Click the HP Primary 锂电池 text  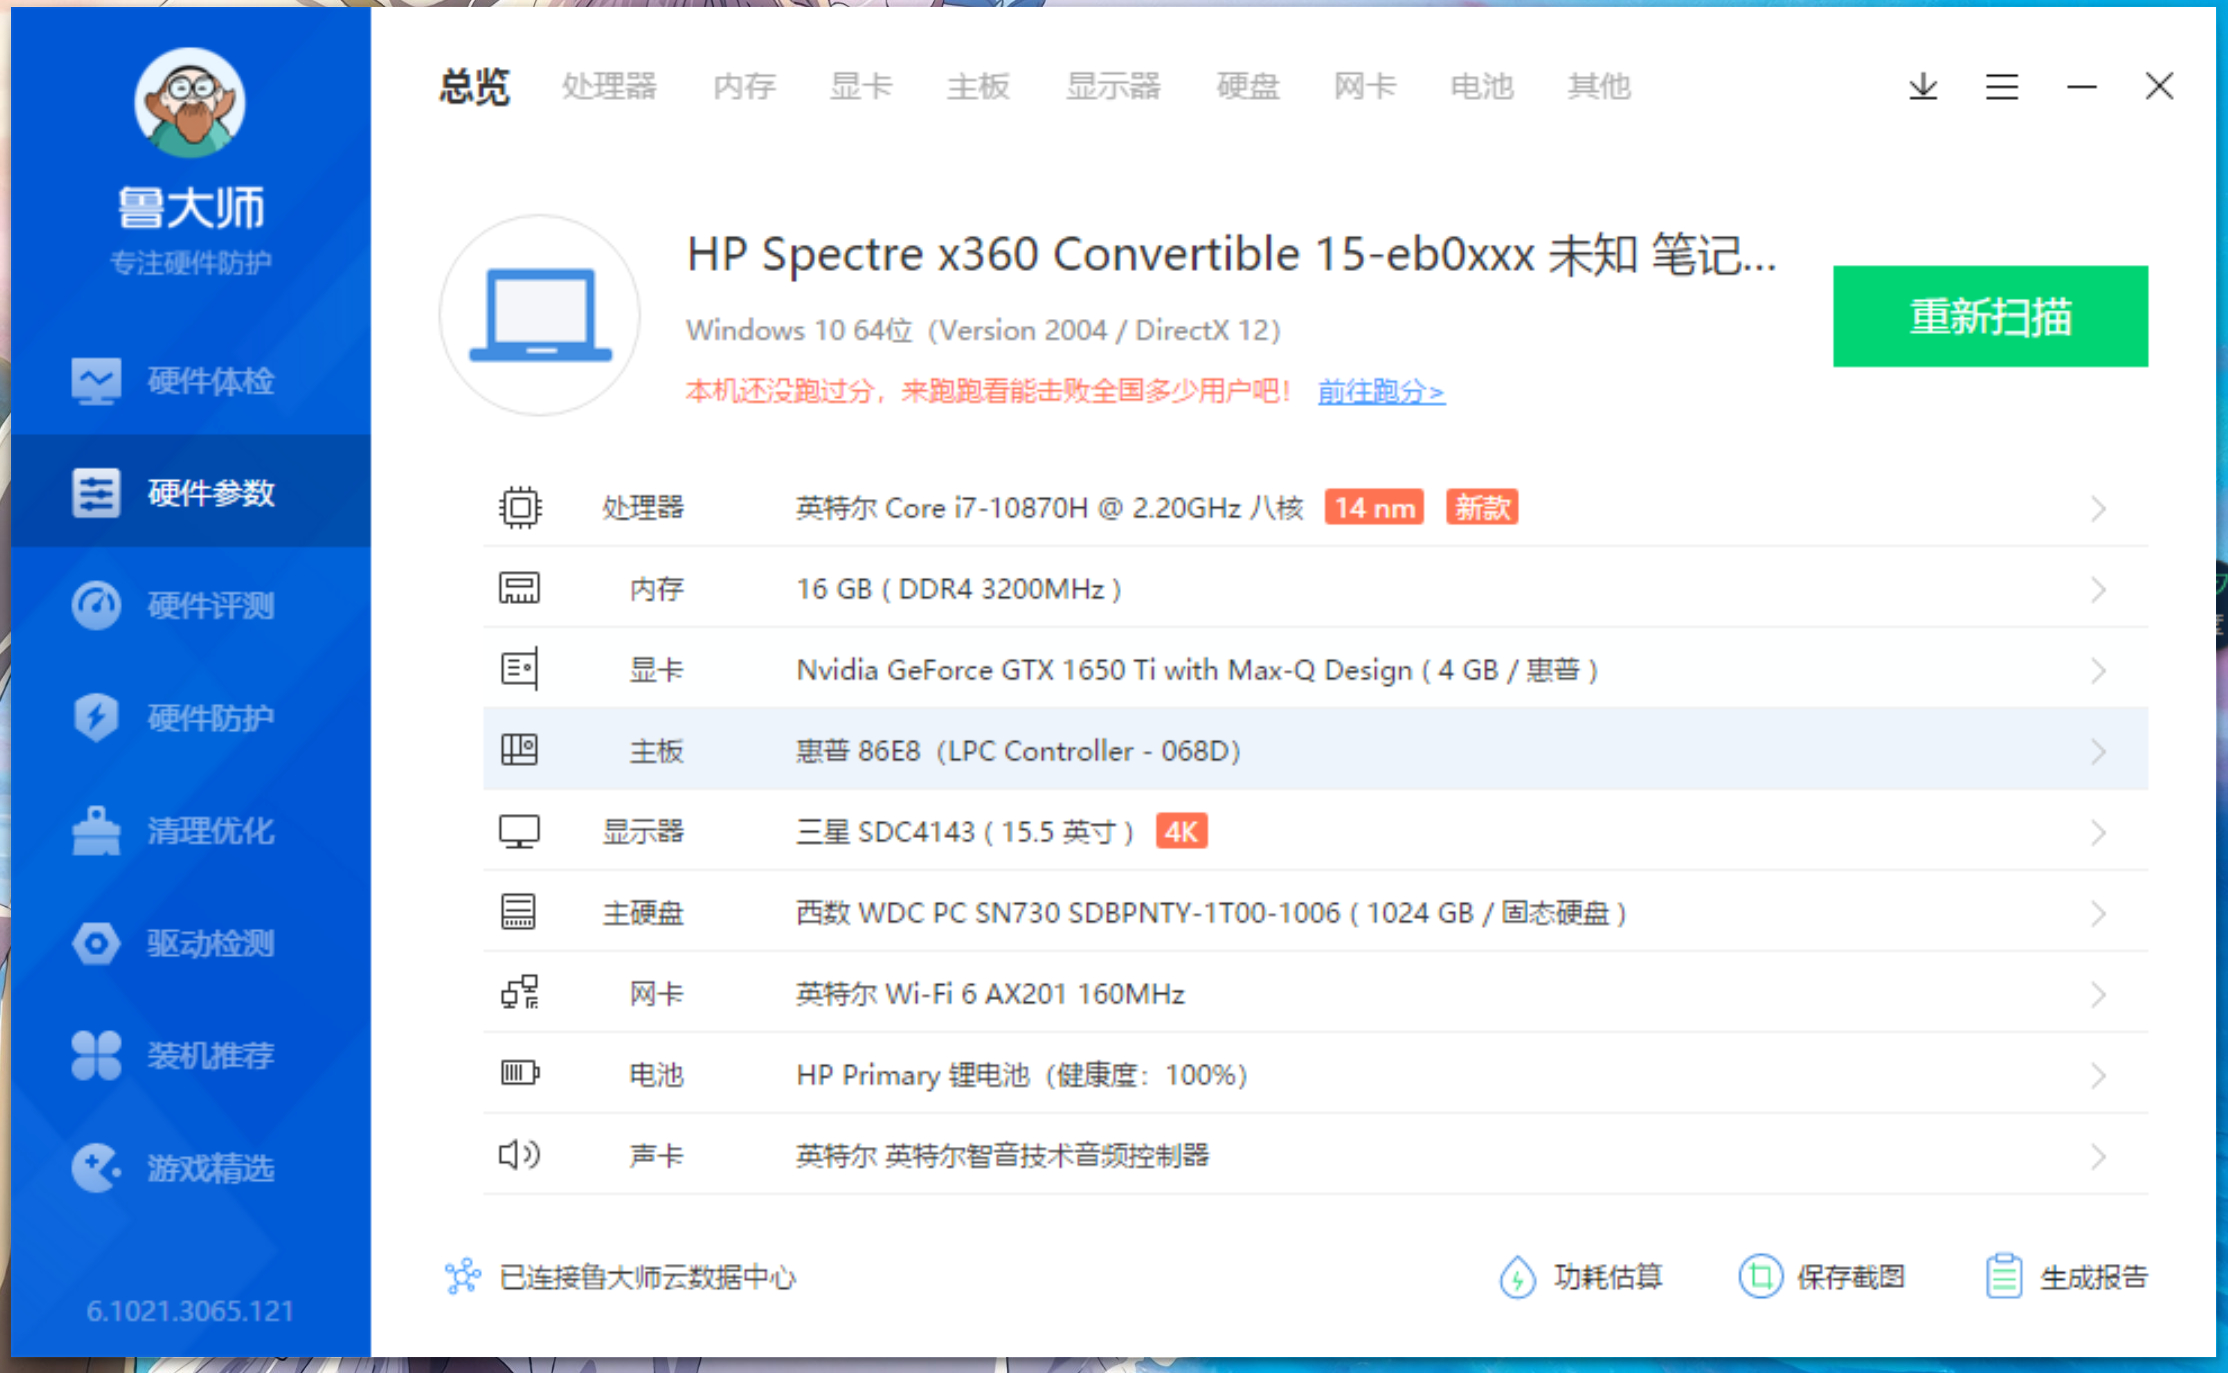pos(1021,1074)
